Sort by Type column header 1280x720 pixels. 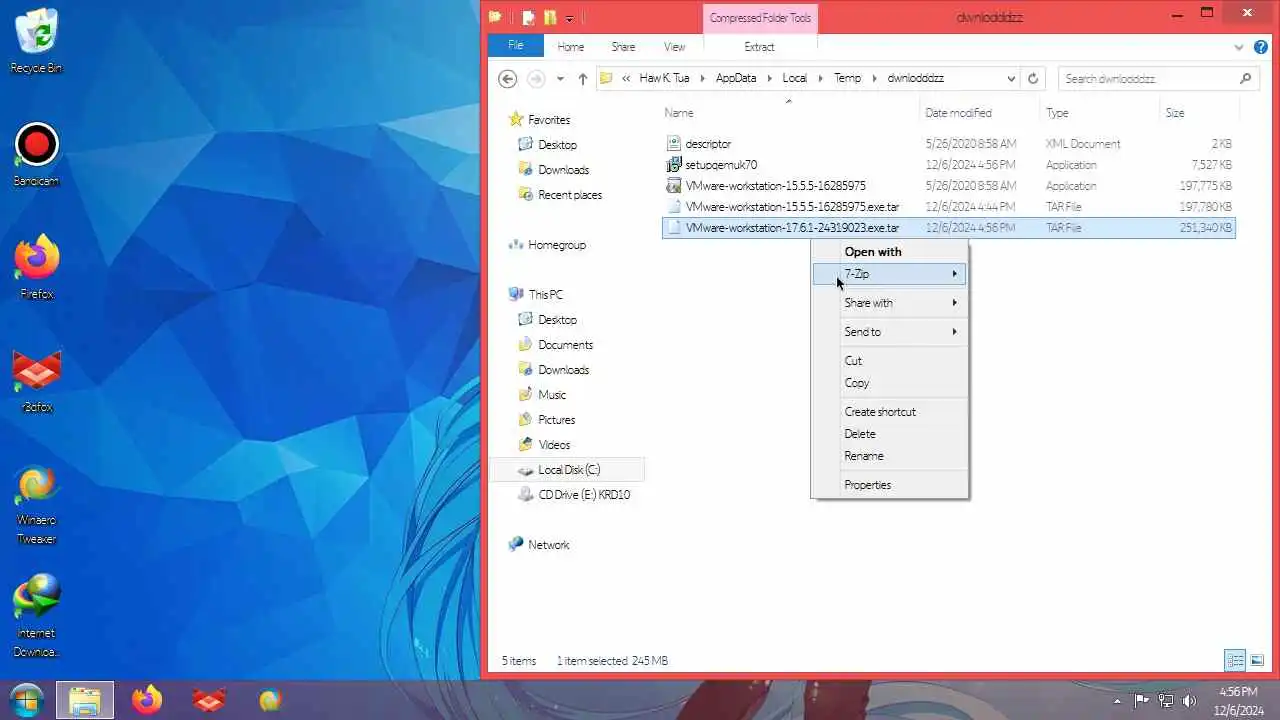1099,113
